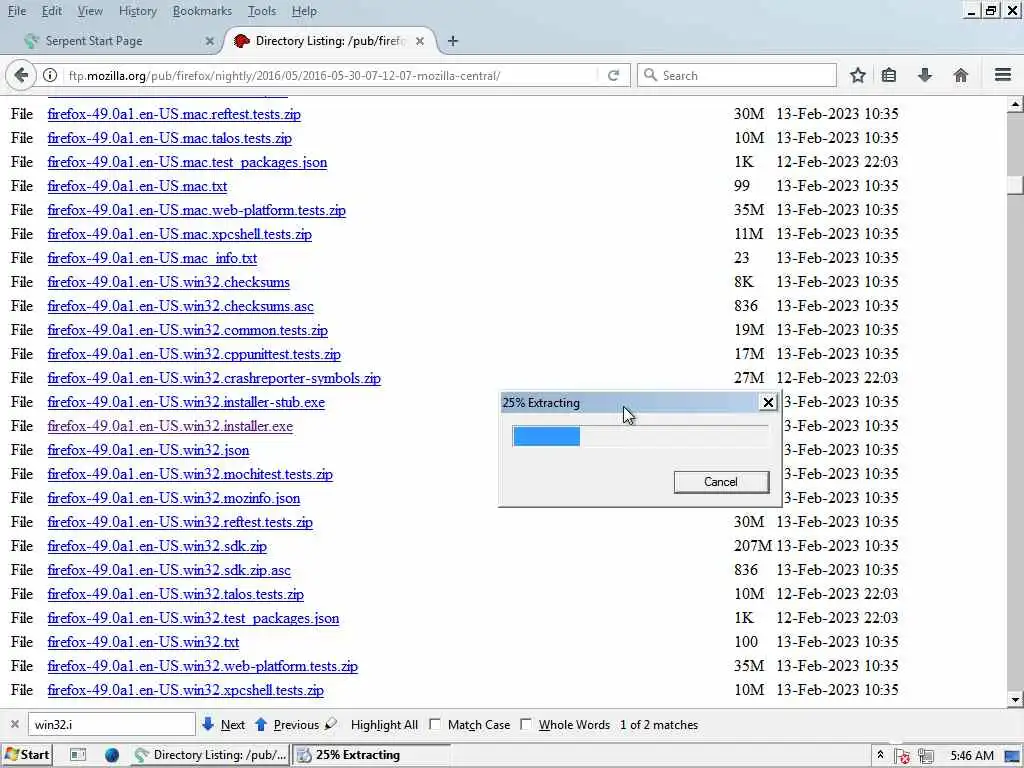
Task: Open downloads arrow icon
Action: point(925,75)
